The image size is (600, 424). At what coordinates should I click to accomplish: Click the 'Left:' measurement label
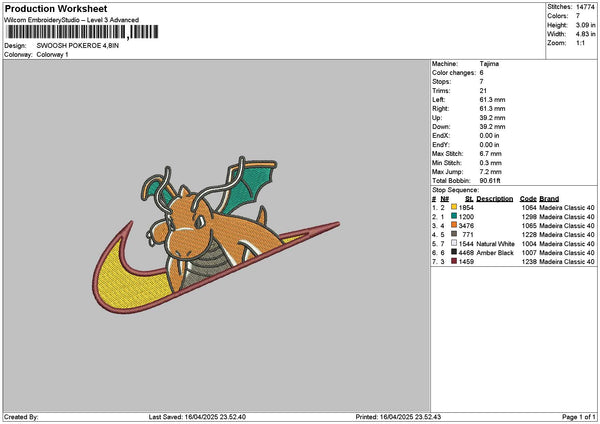point(439,99)
